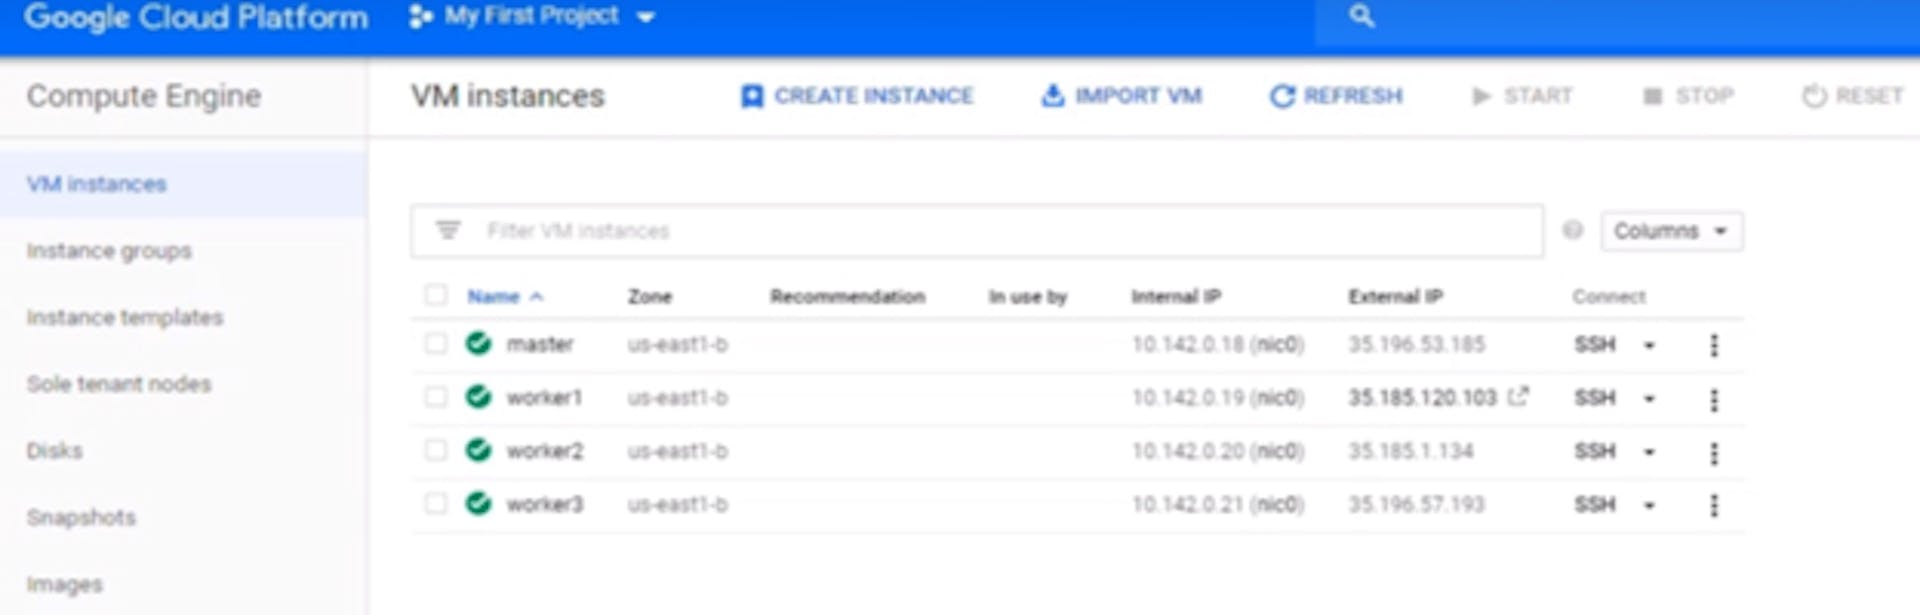Tick the select-all checkbox in table header
The width and height of the screenshot is (1920, 615).
(x=435, y=295)
